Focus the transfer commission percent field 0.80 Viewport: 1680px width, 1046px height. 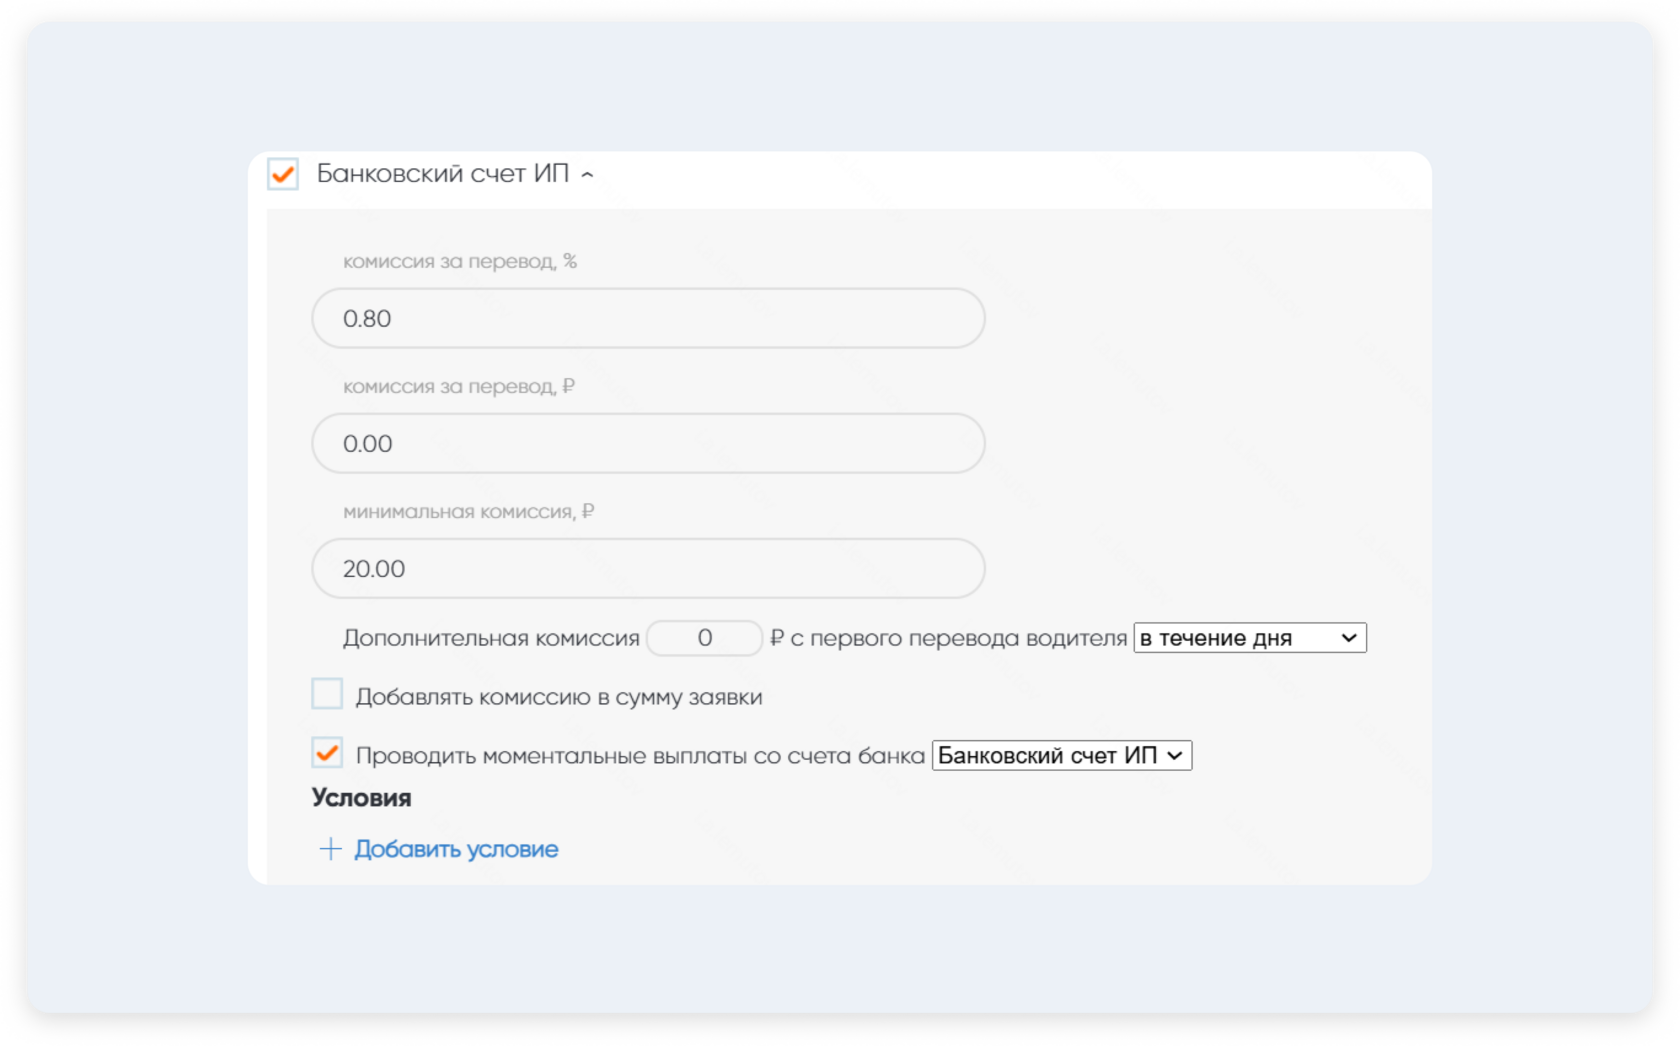pyautogui.click(x=648, y=319)
